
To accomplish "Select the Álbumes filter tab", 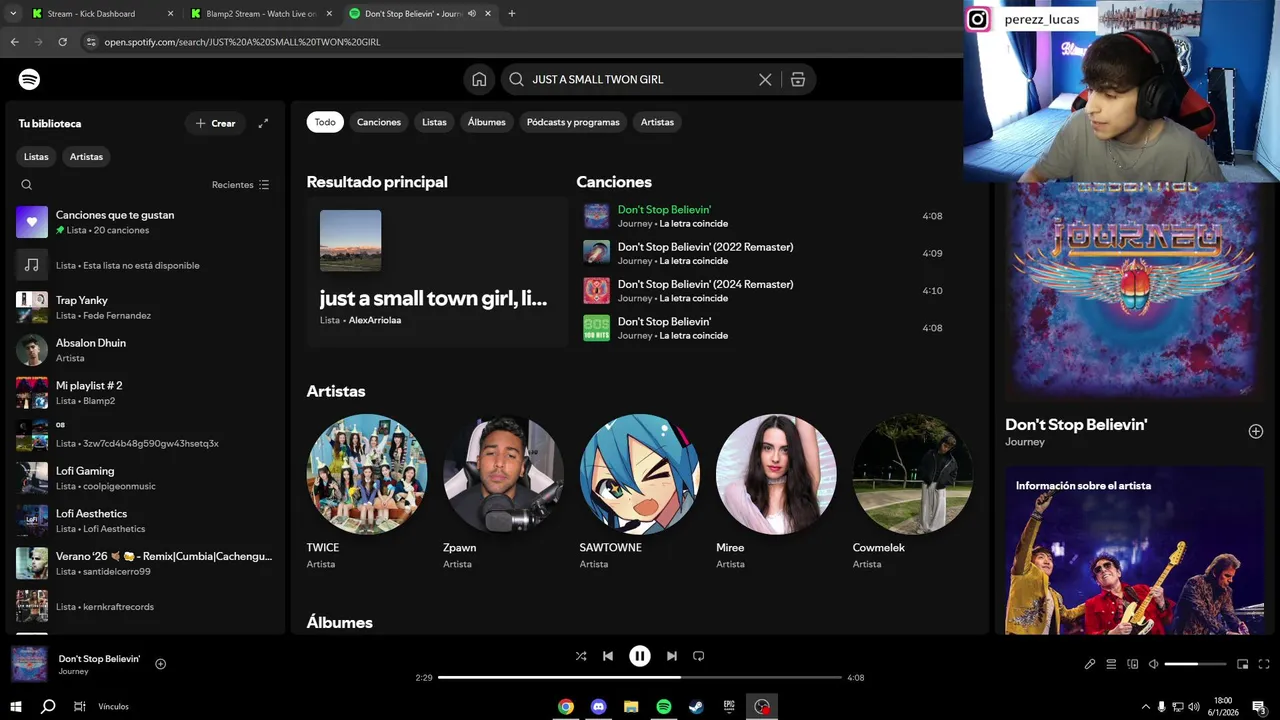I will coord(487,122).
